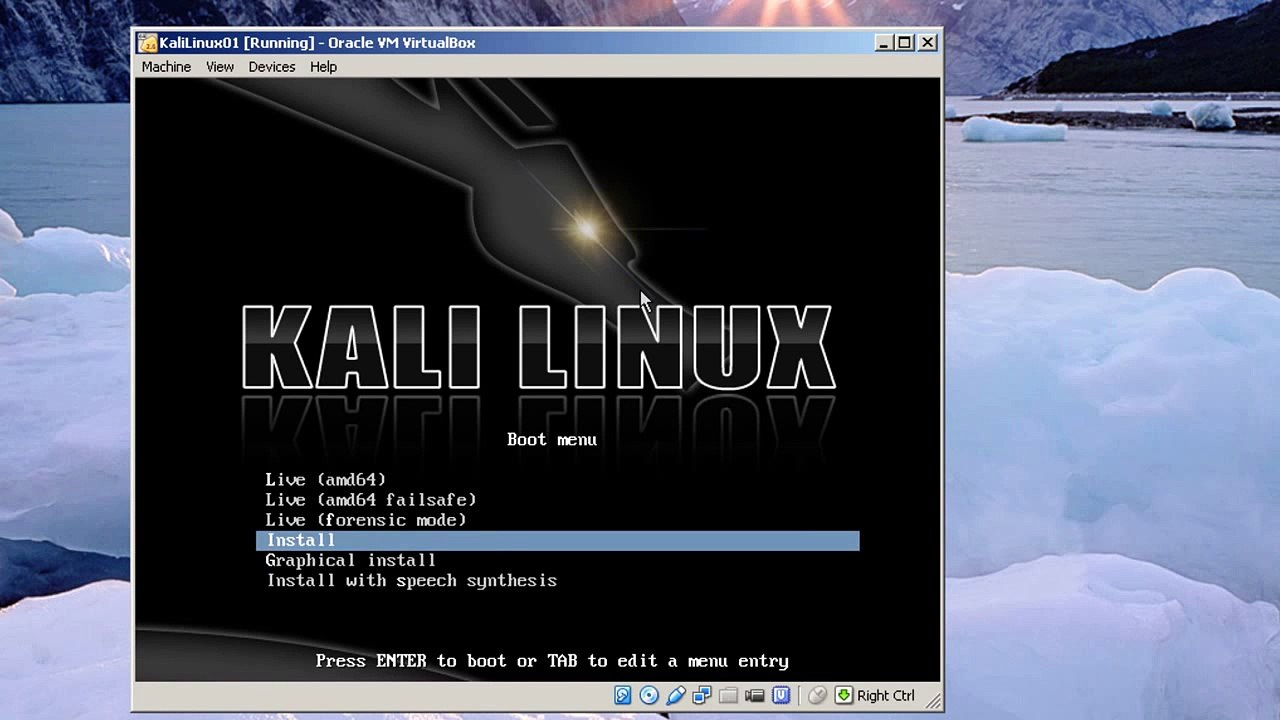The width and height of the screenshot is (1280, 720).
Task: Select Live (forensic mode) boot entry
Action: 366,520
